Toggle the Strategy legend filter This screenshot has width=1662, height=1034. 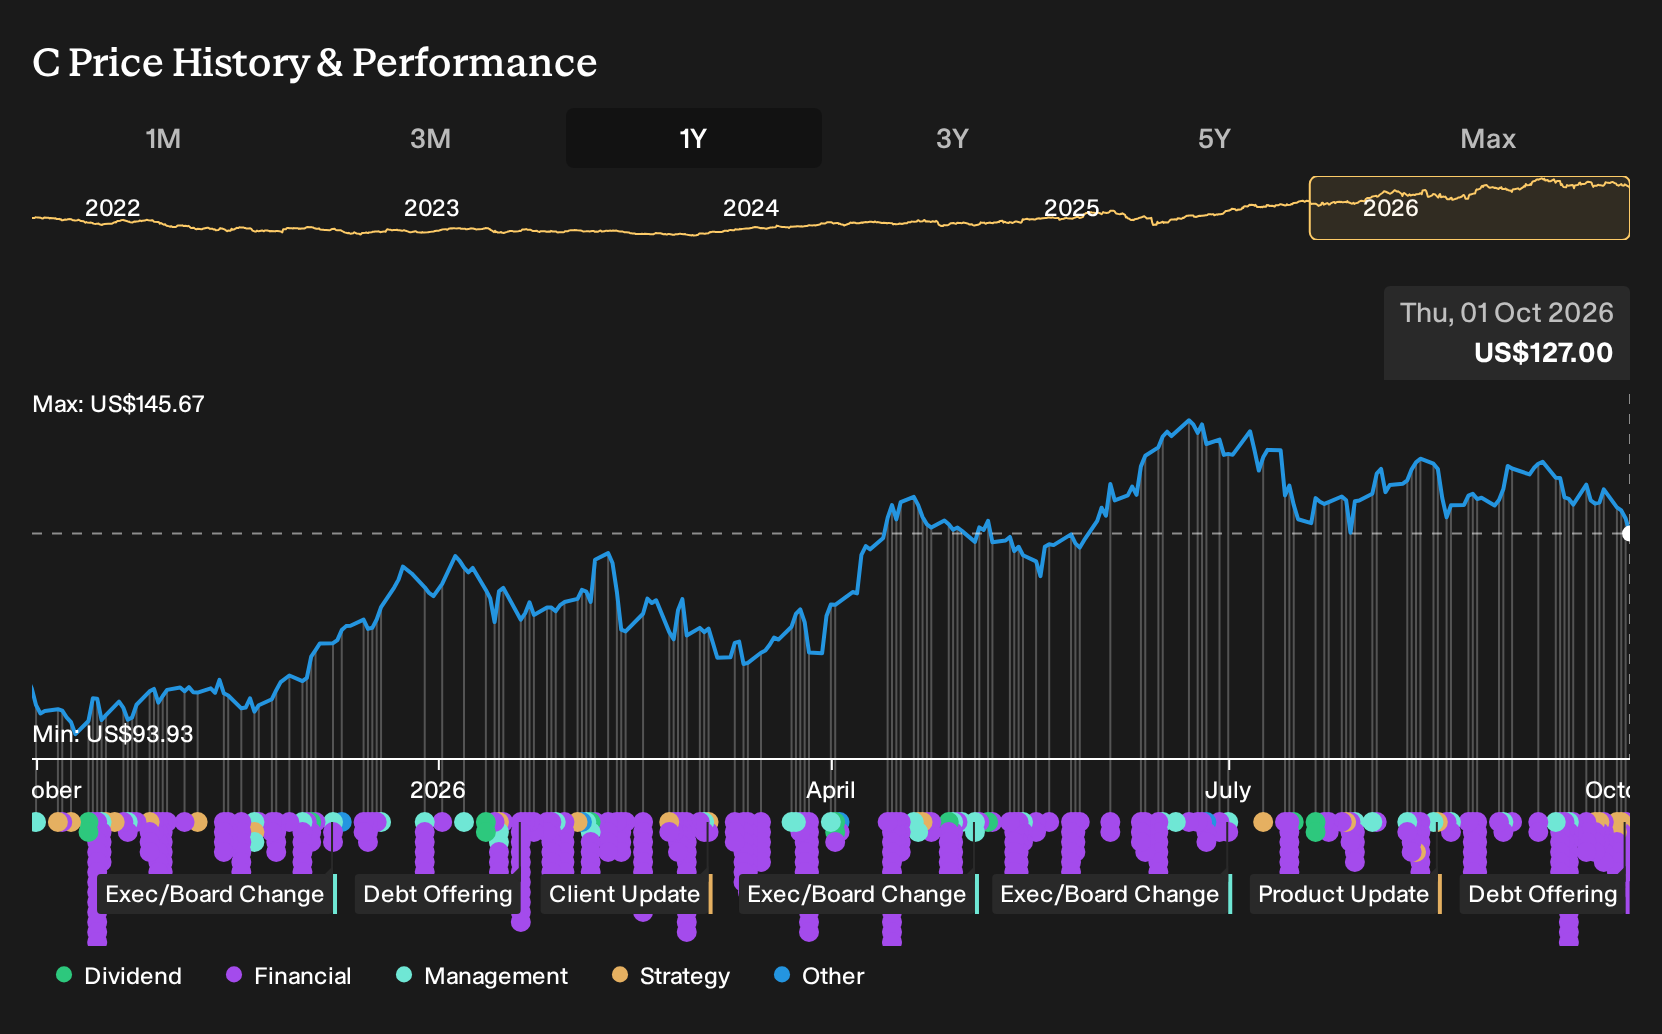click(671, 976)
